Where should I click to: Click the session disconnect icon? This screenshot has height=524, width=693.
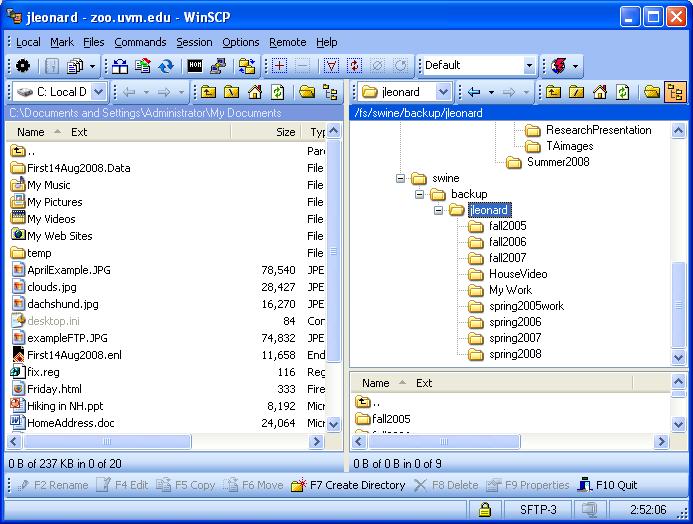(559, 66)
